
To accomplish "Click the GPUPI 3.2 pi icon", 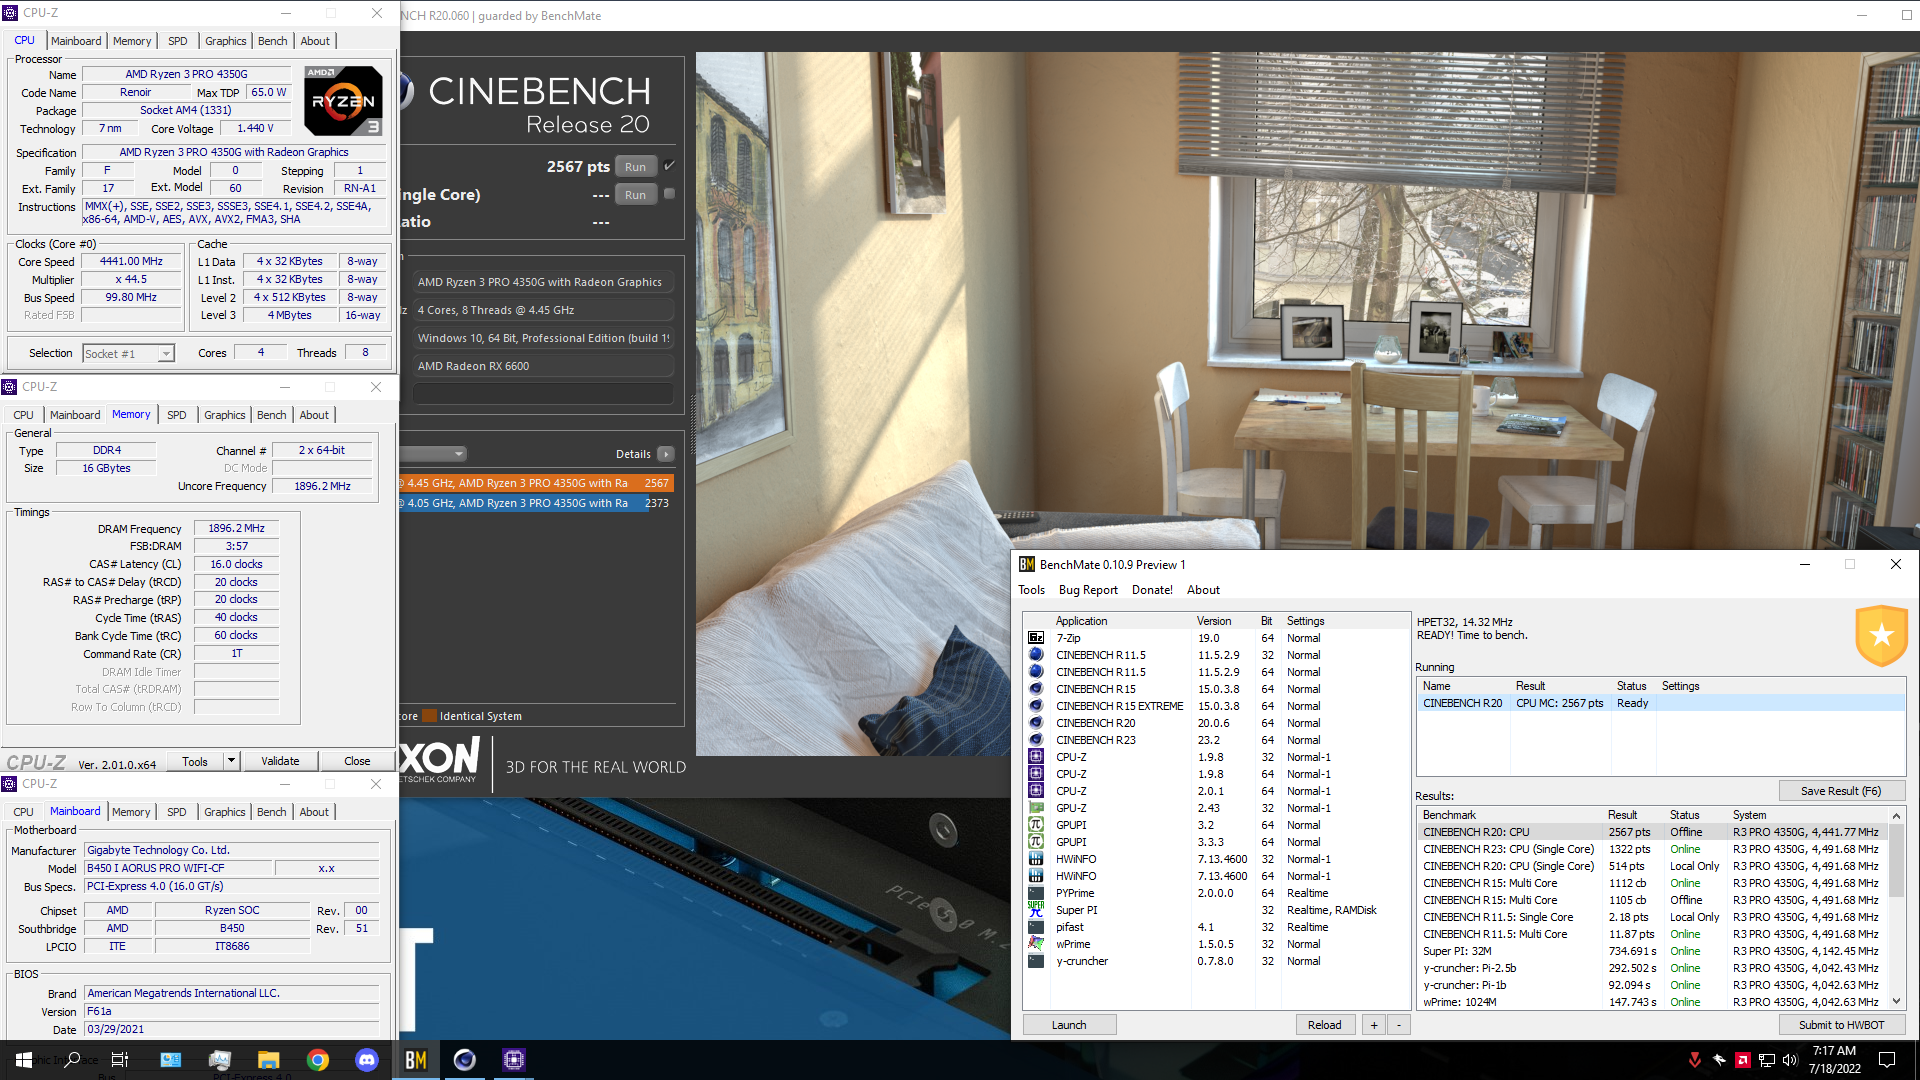I will pyautogui.click(x=1036, y=825).
